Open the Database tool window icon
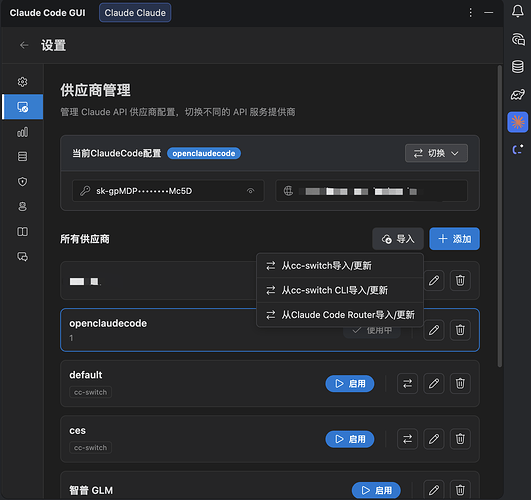The image size is (531, 500). pyautogui.click(x=517, y=66)
